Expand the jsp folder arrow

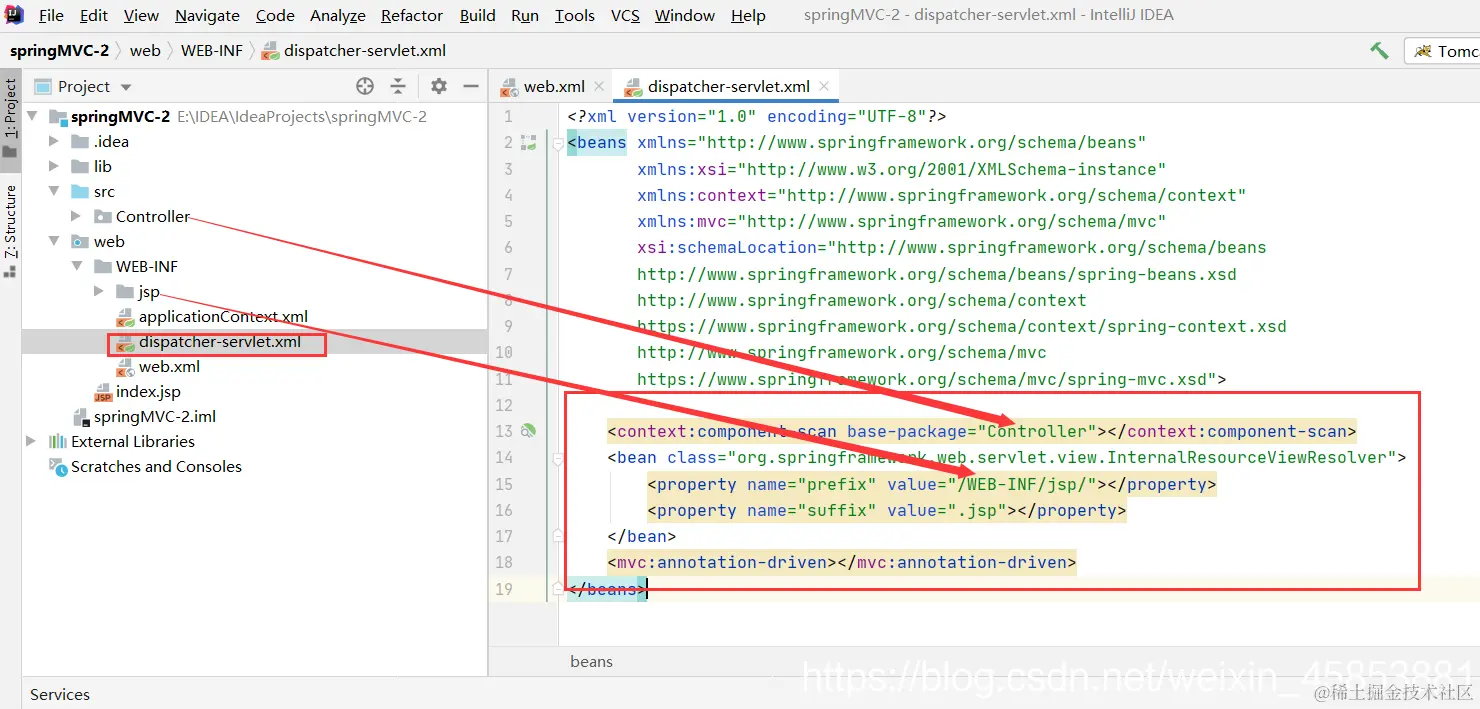coord(98,291)
